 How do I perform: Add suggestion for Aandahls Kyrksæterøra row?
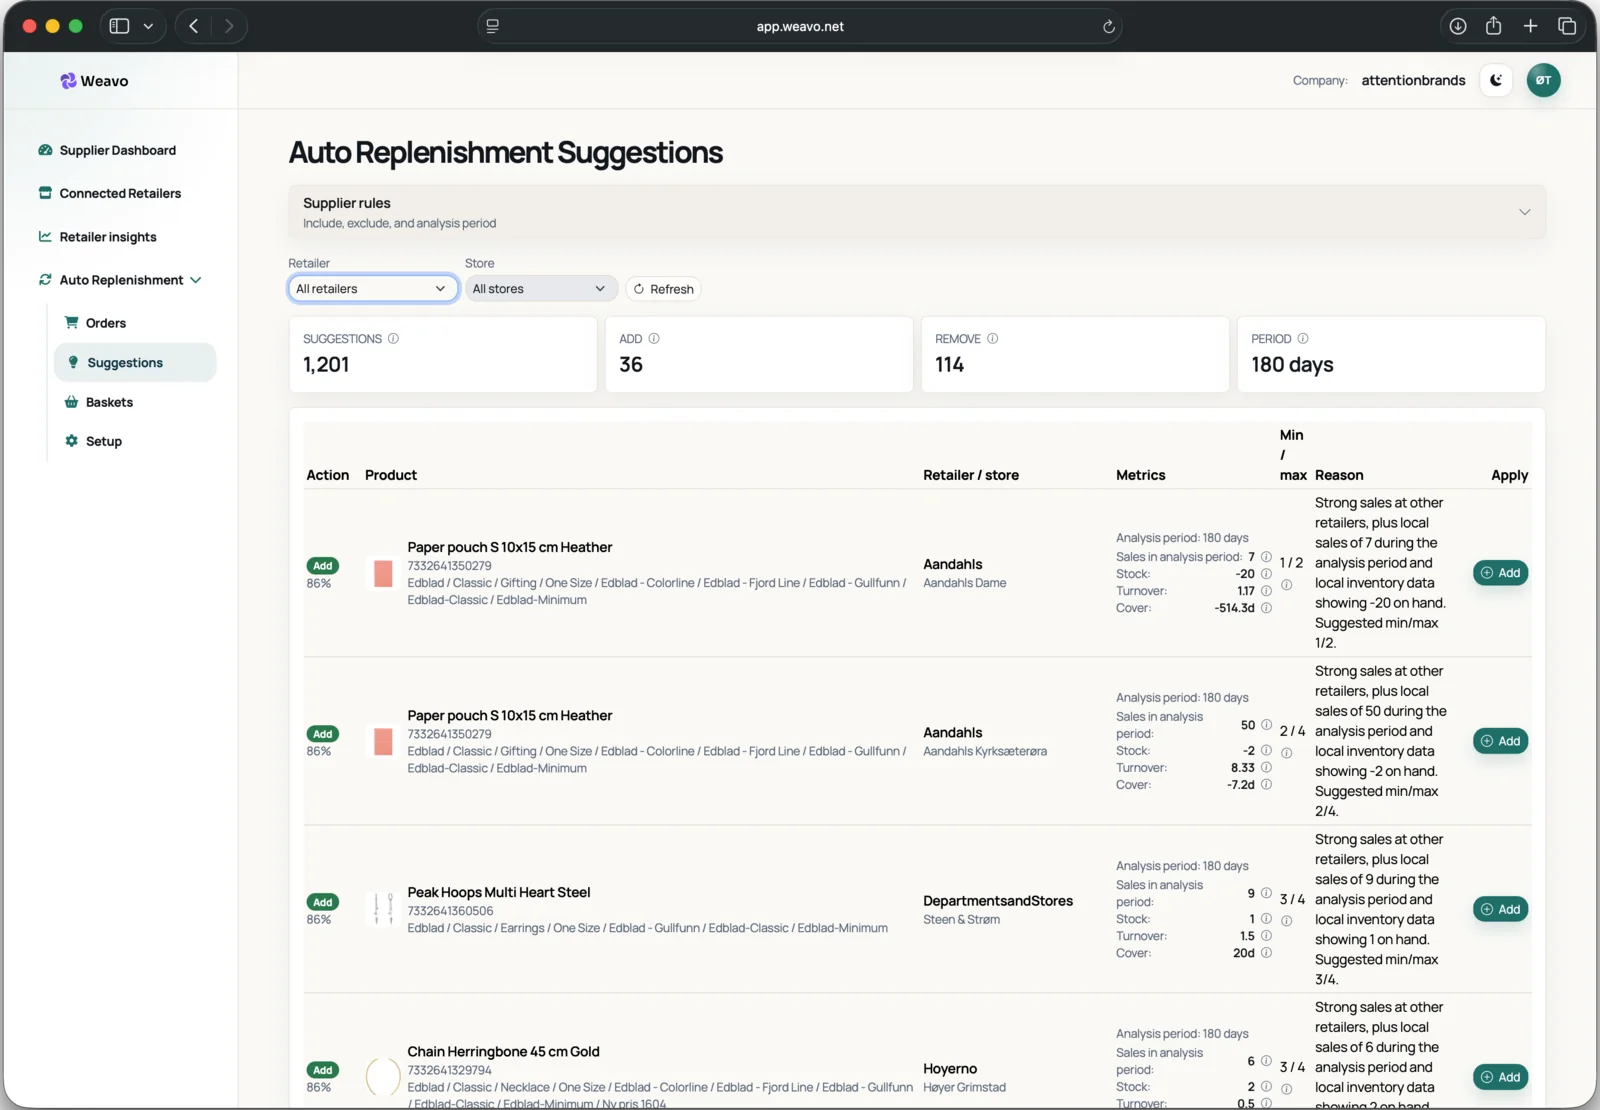click(x=1501, y=741)
